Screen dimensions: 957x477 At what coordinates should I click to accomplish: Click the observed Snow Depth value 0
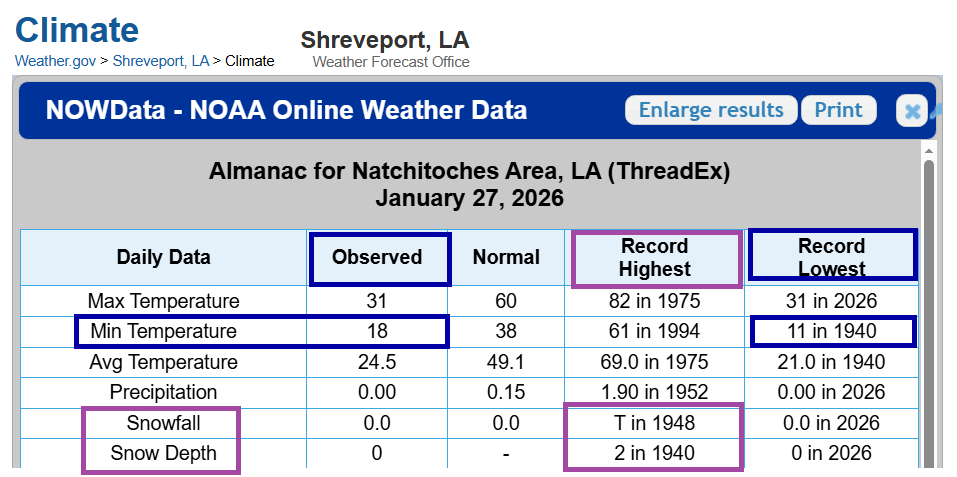click(377, 453)
